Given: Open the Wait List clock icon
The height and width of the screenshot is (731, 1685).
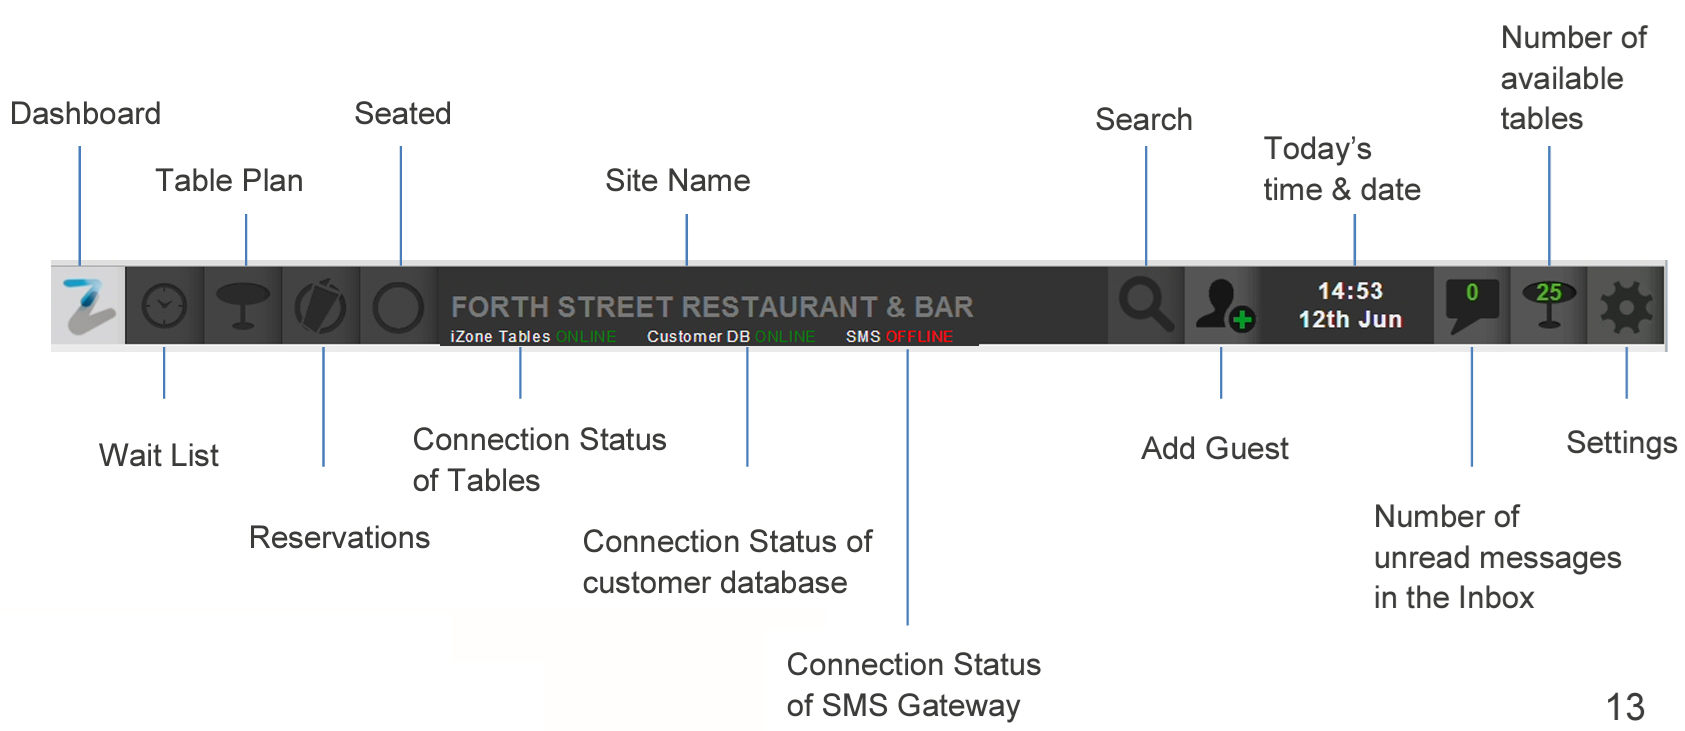Looking at the screenshot, I should click(x=164, y=306).
